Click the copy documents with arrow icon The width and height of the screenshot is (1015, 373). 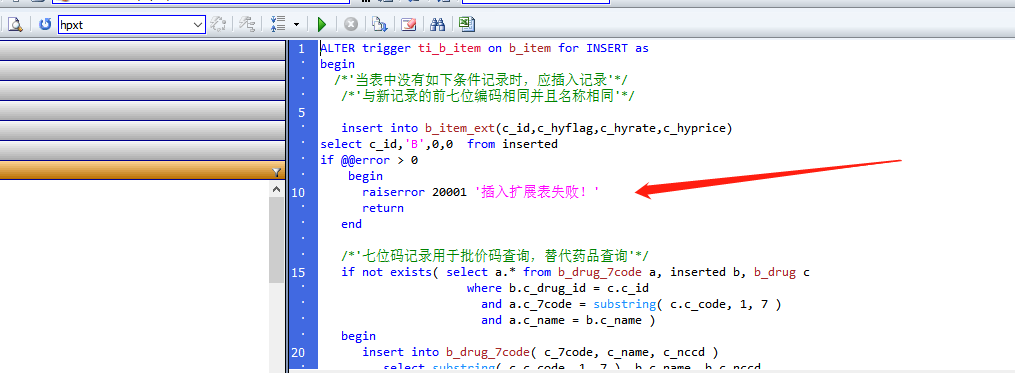[x=379, y=25]
